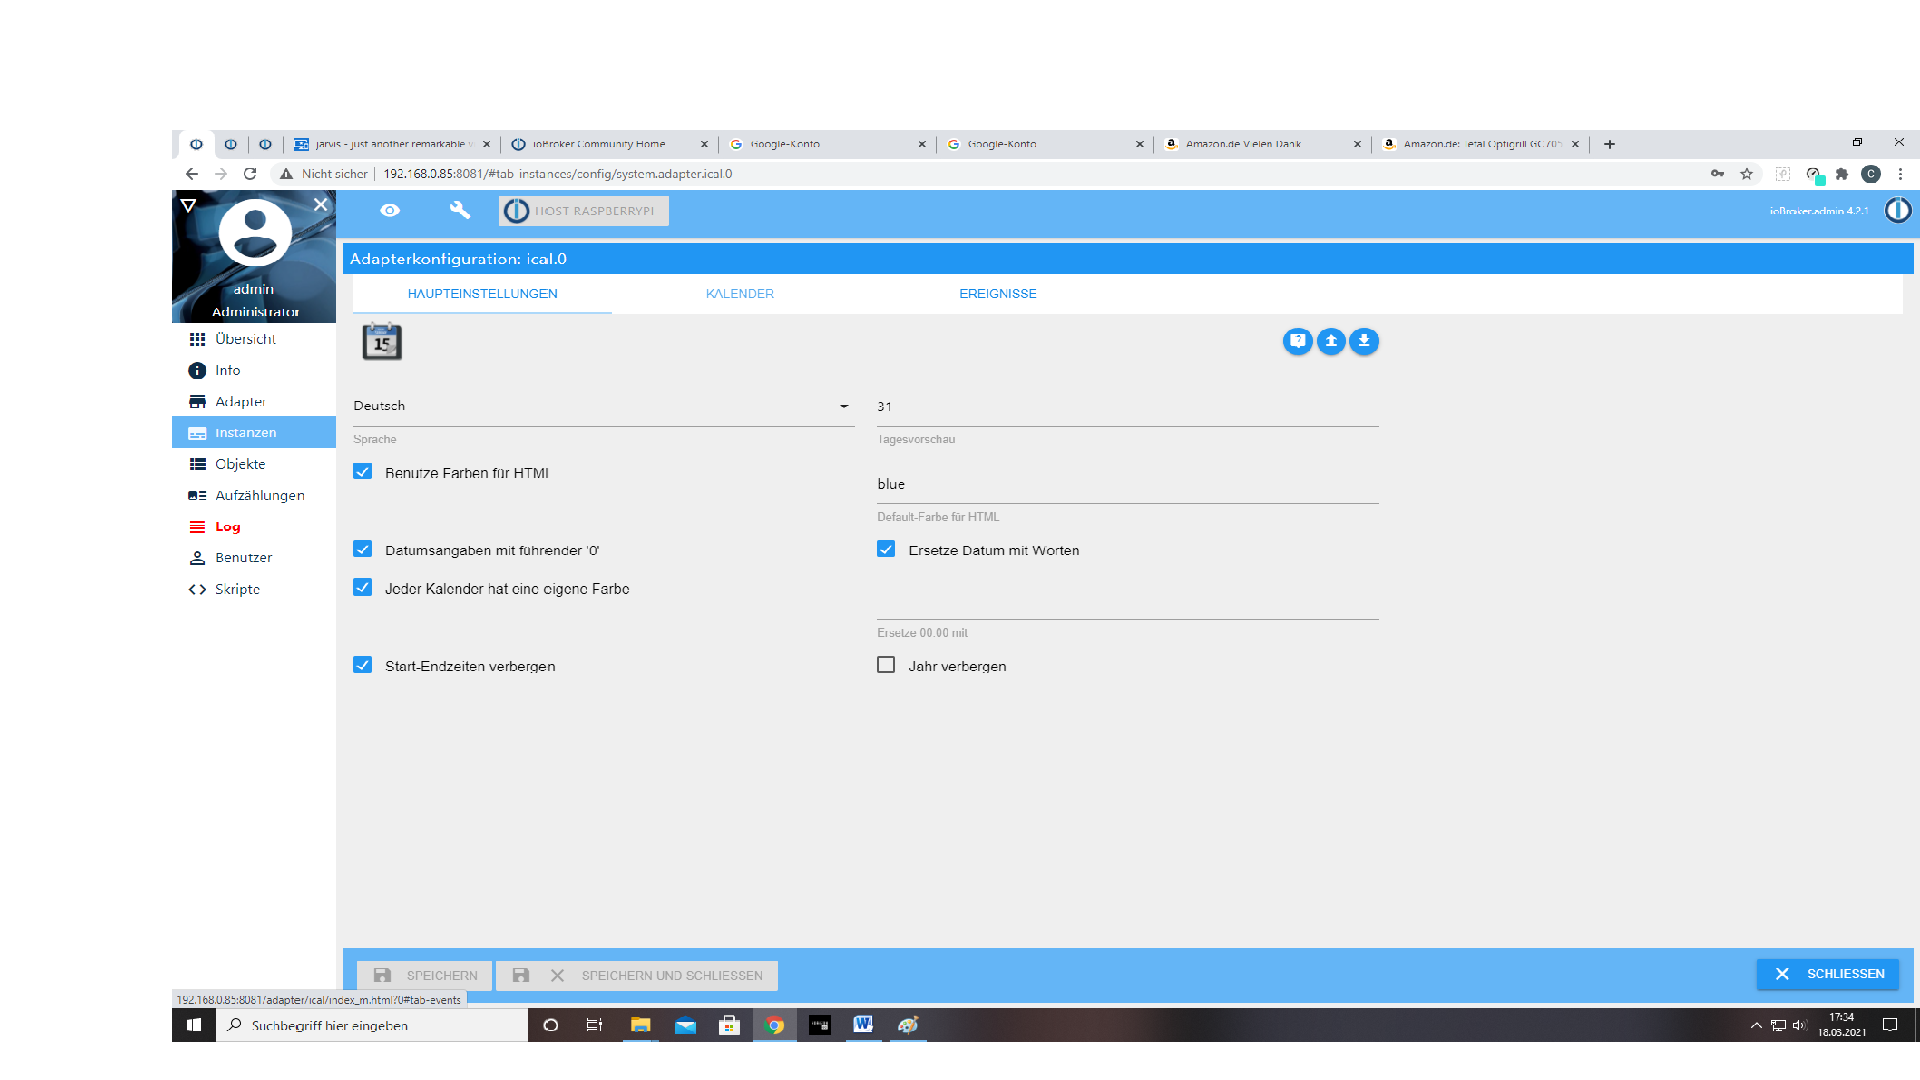Click the Default-Farbe für HTML field
Image resolution: width=1920 pixels, height=1080 pixels.
1127,484
